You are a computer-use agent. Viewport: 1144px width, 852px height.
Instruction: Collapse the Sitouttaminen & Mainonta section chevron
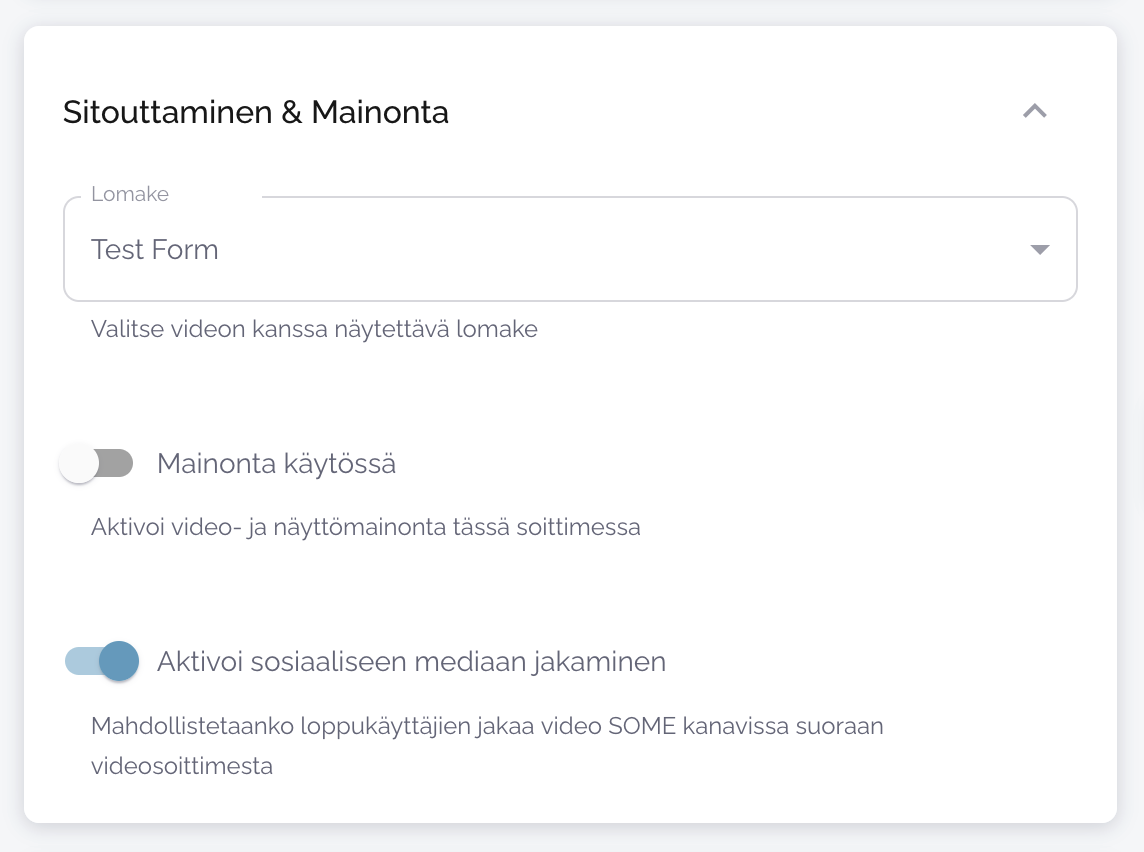1034,112
